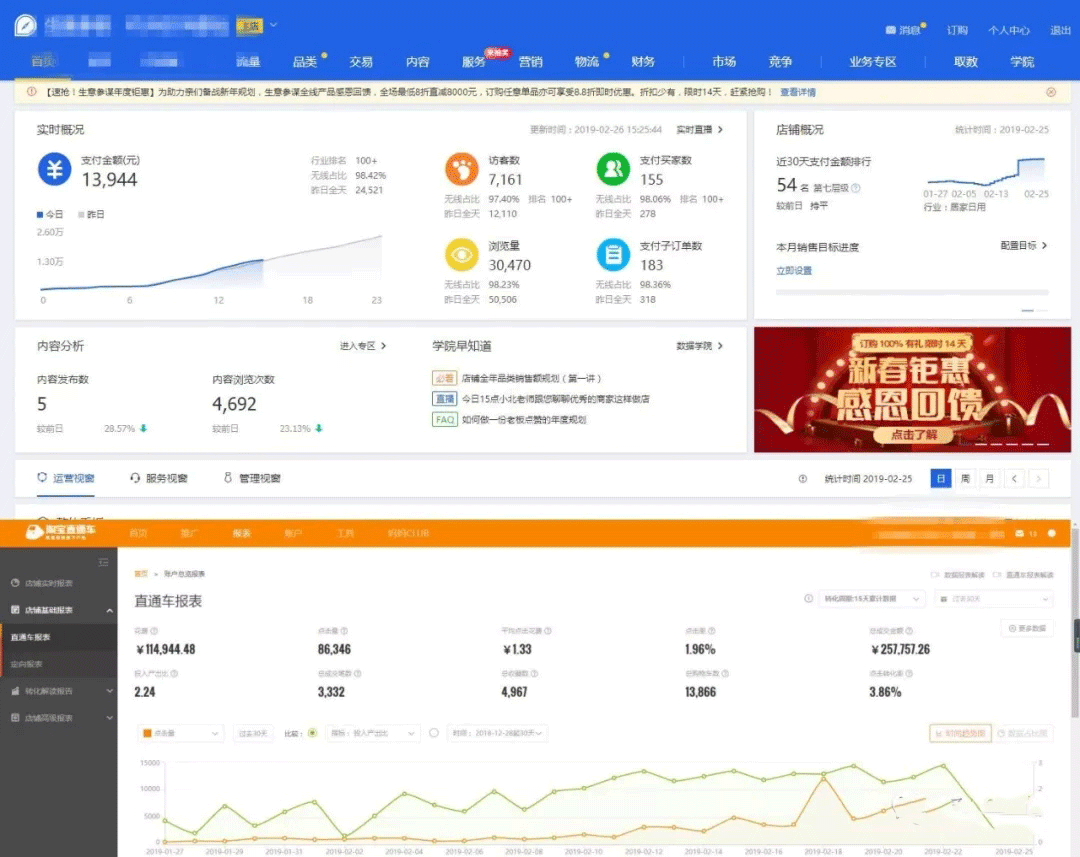Viewport: 1080px width, 857px height.
Task: Click the yen 支付金额 icon
Action: tap(55, 169)
